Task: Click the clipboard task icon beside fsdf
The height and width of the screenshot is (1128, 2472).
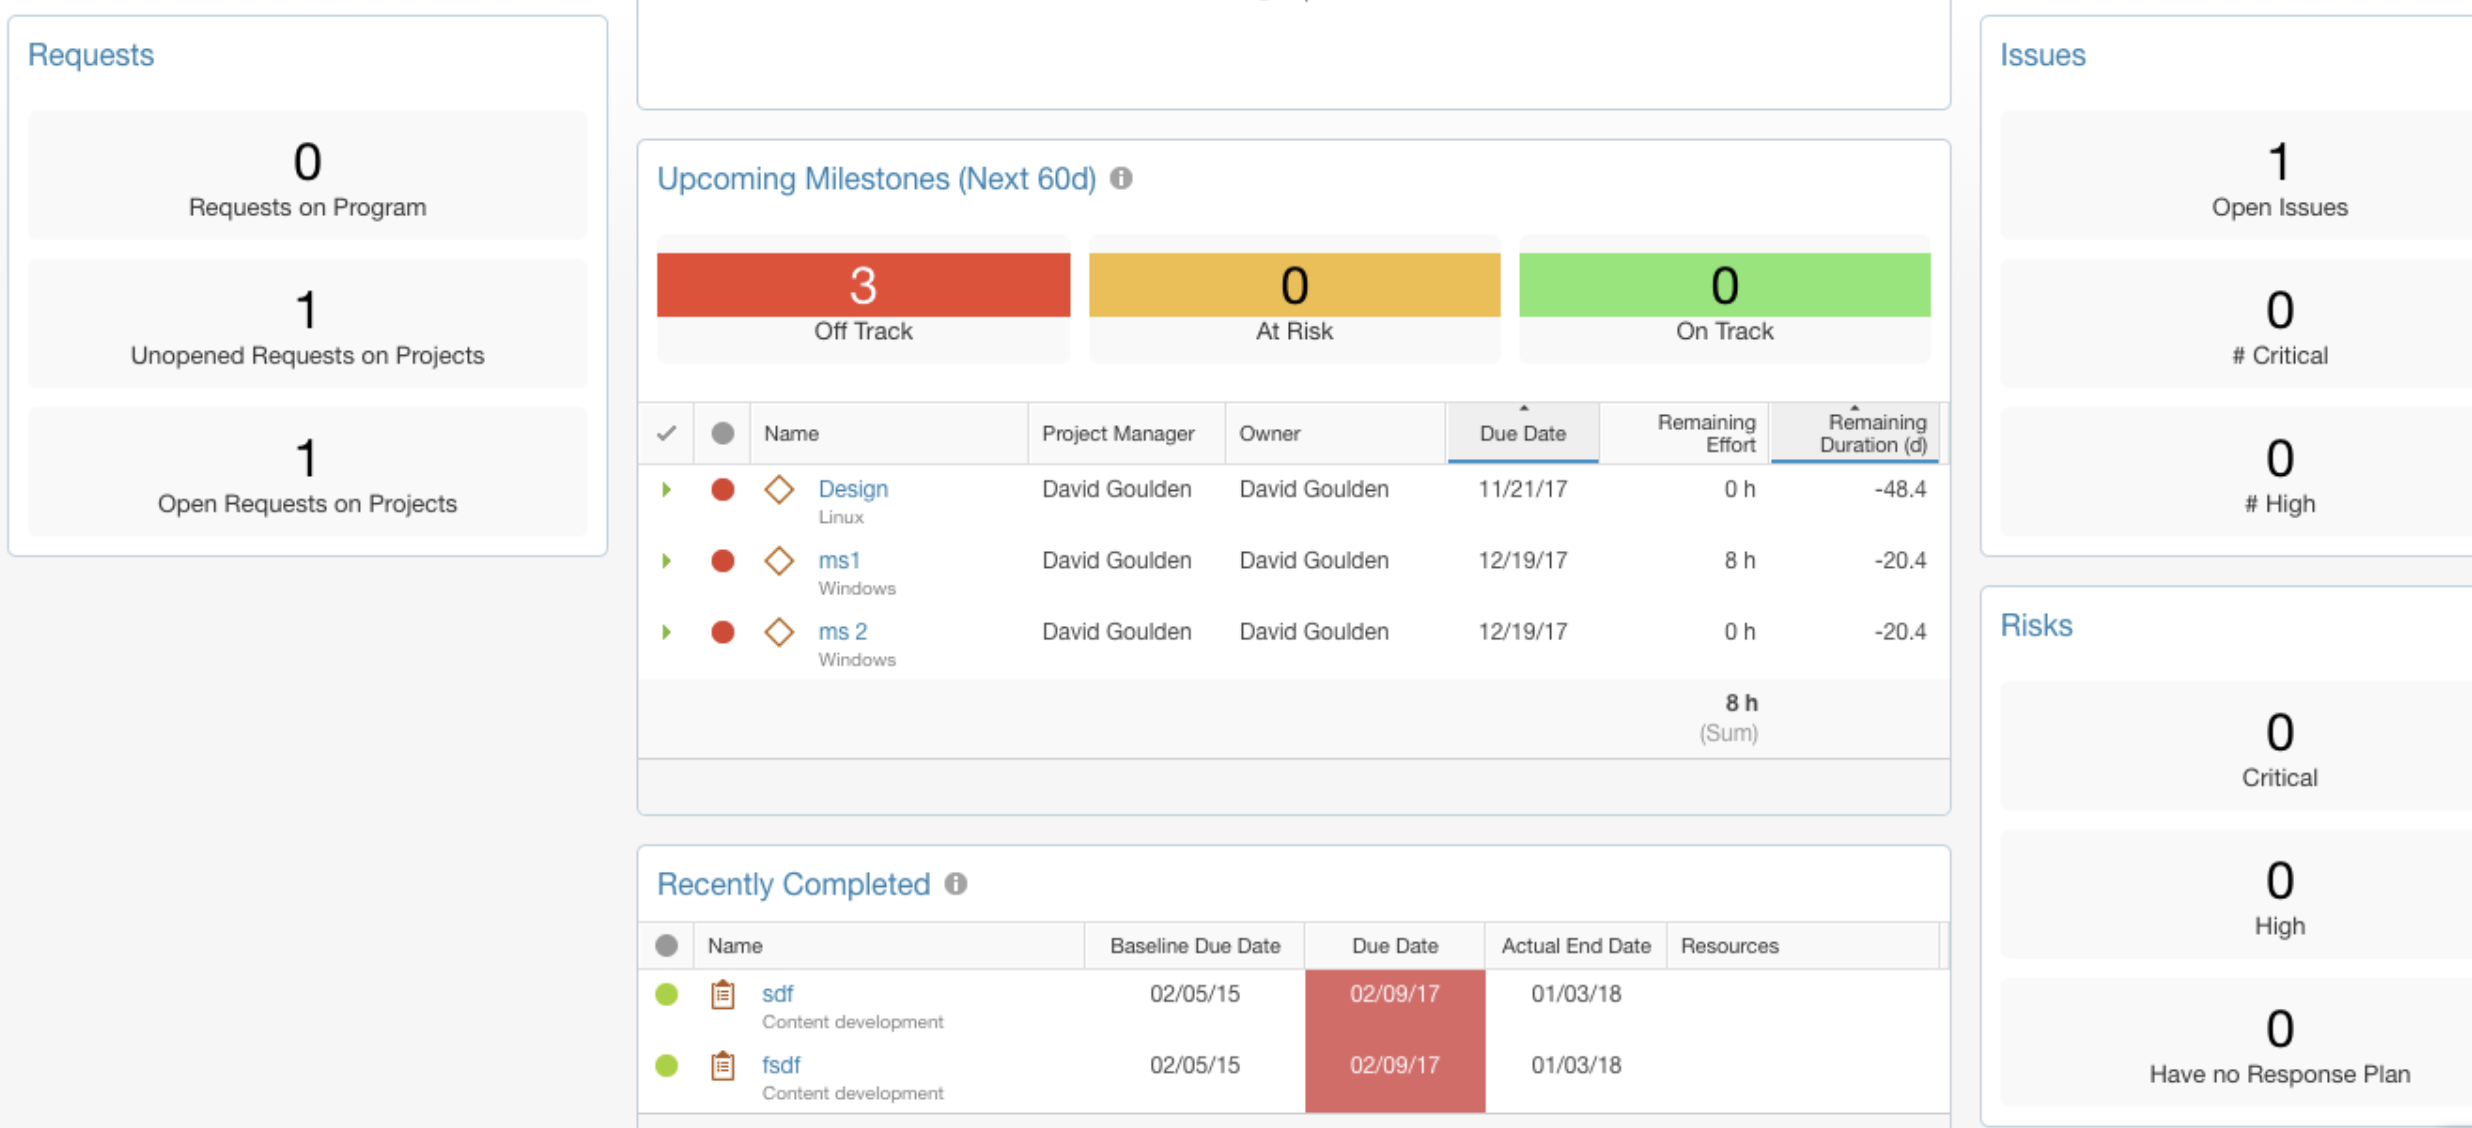Action: [x=722, y=1065]
